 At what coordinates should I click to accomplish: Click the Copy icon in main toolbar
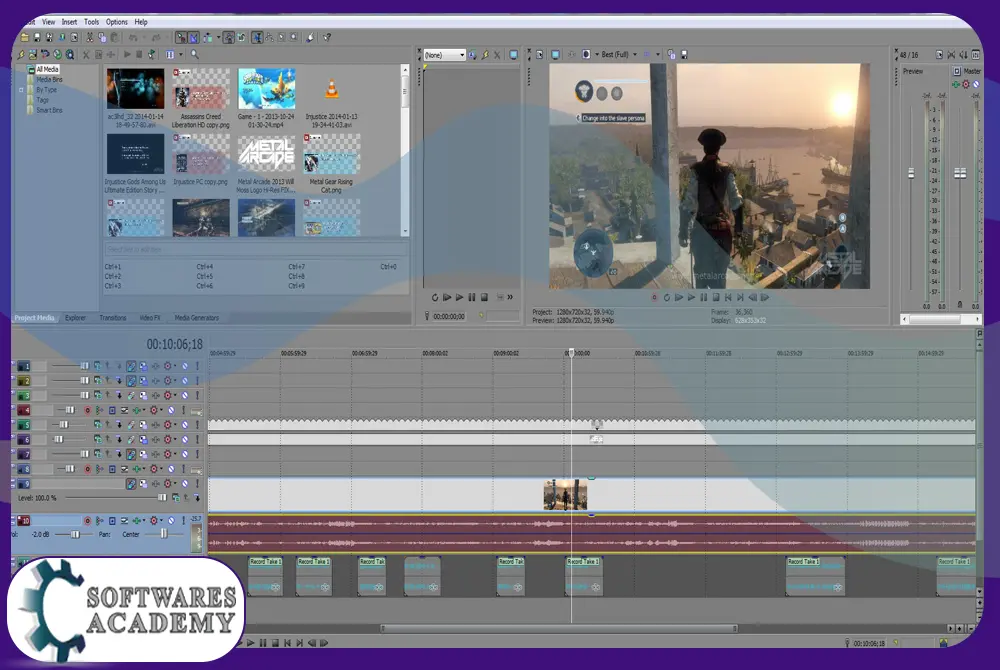pos(101,38)
